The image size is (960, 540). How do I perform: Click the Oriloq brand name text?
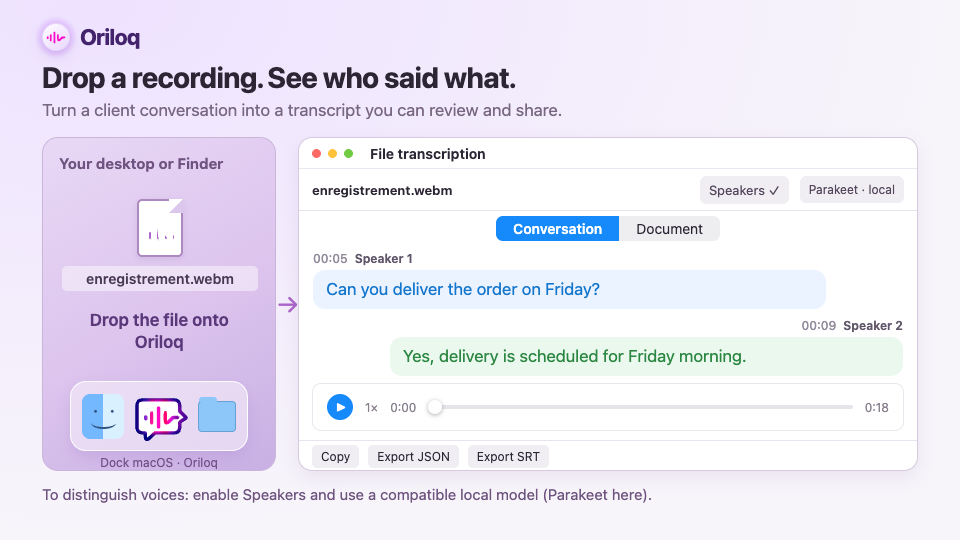[110, 37]
